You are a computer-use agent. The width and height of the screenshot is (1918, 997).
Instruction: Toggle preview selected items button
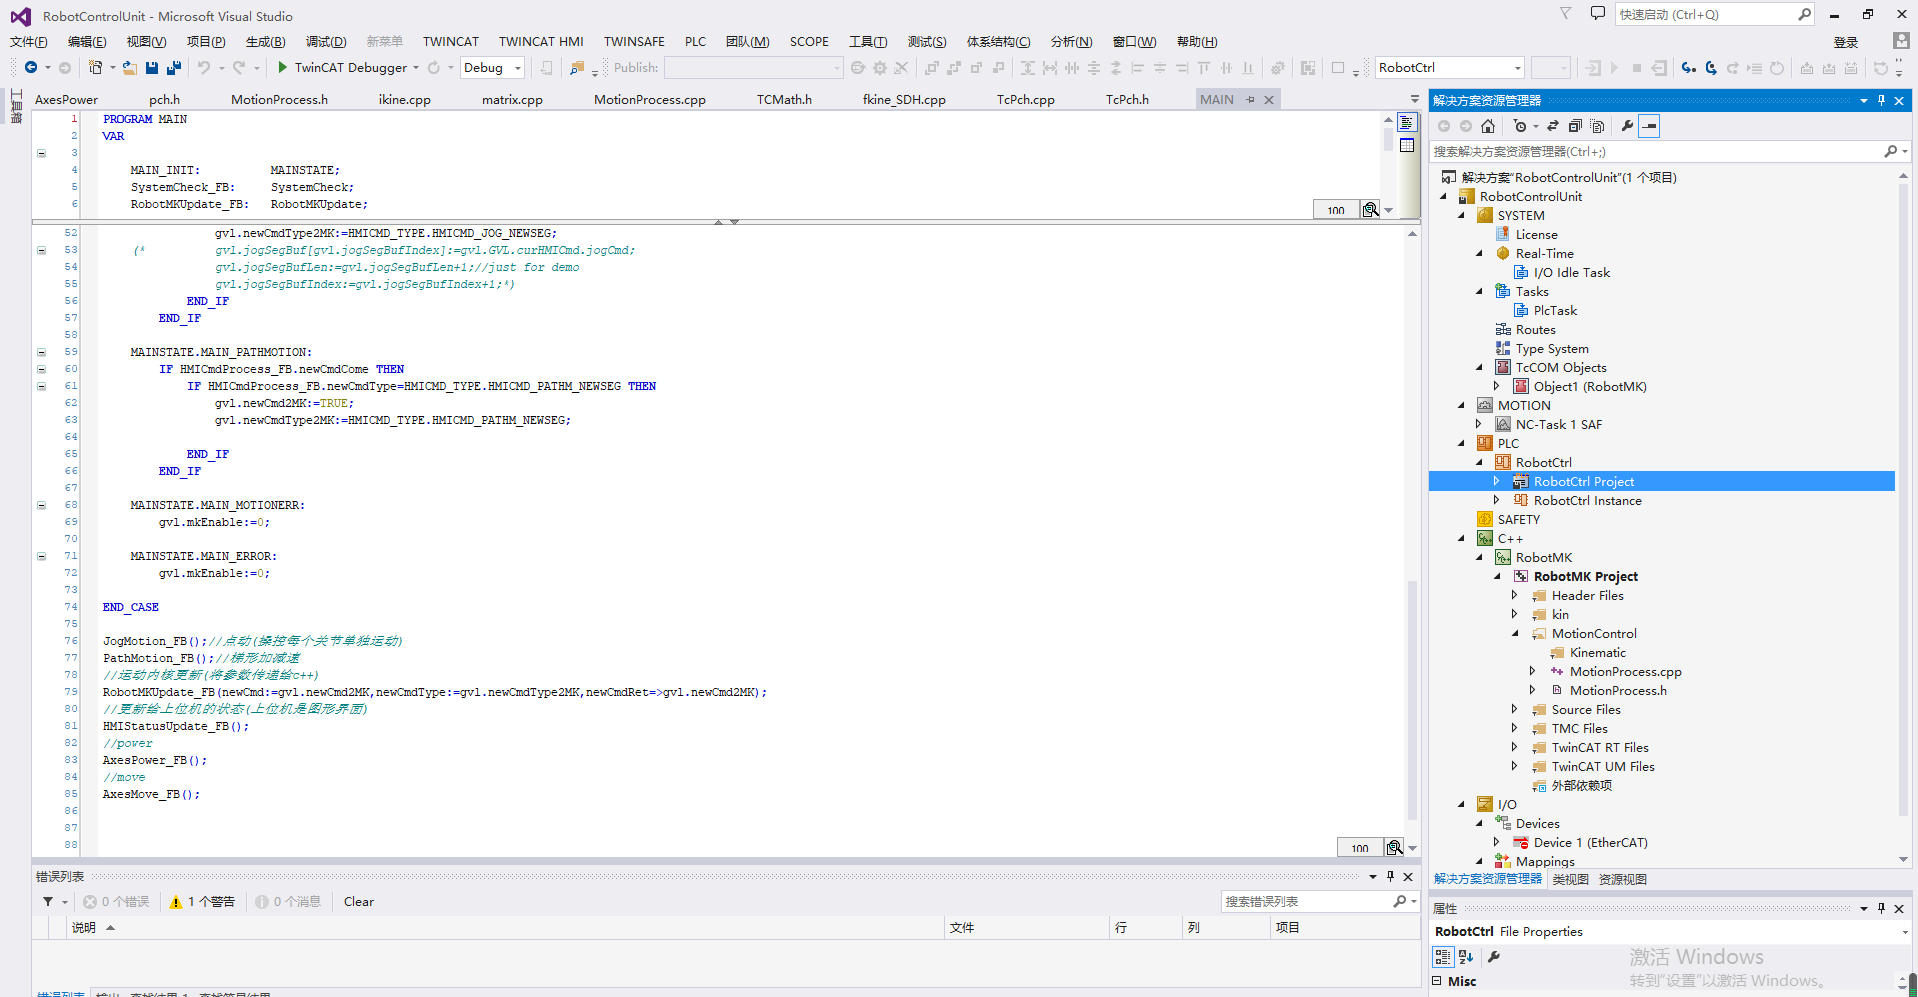point(1650,126)
